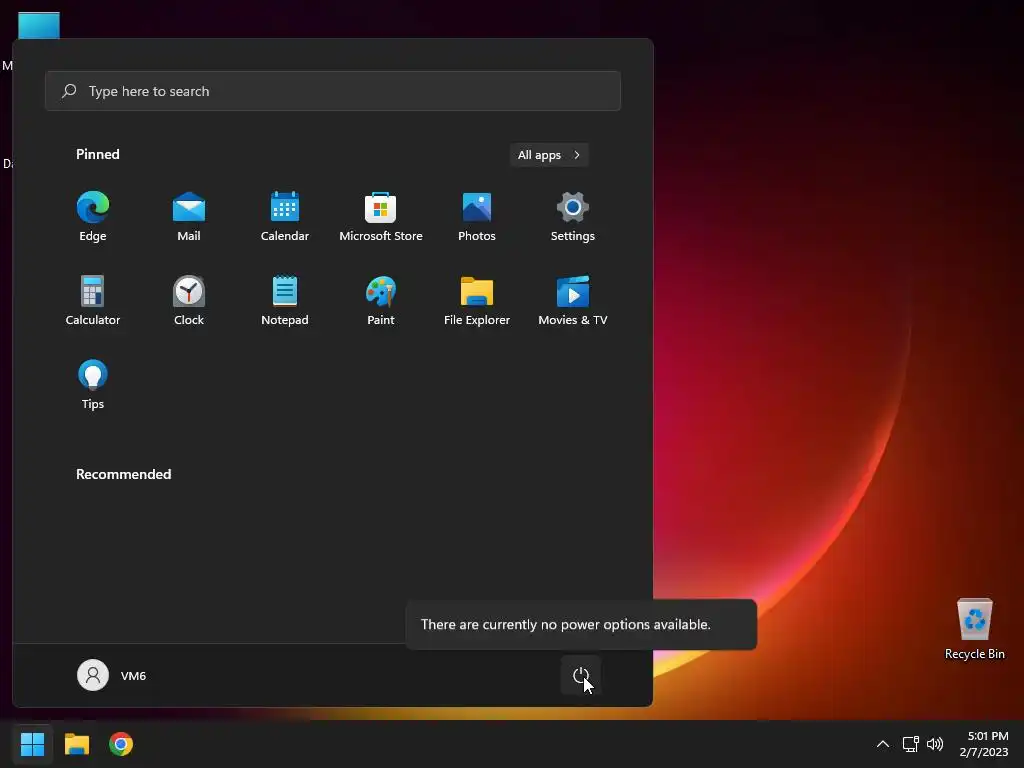Open the network status tray icon
This screenshot has height=768, width=1024.
910,744
